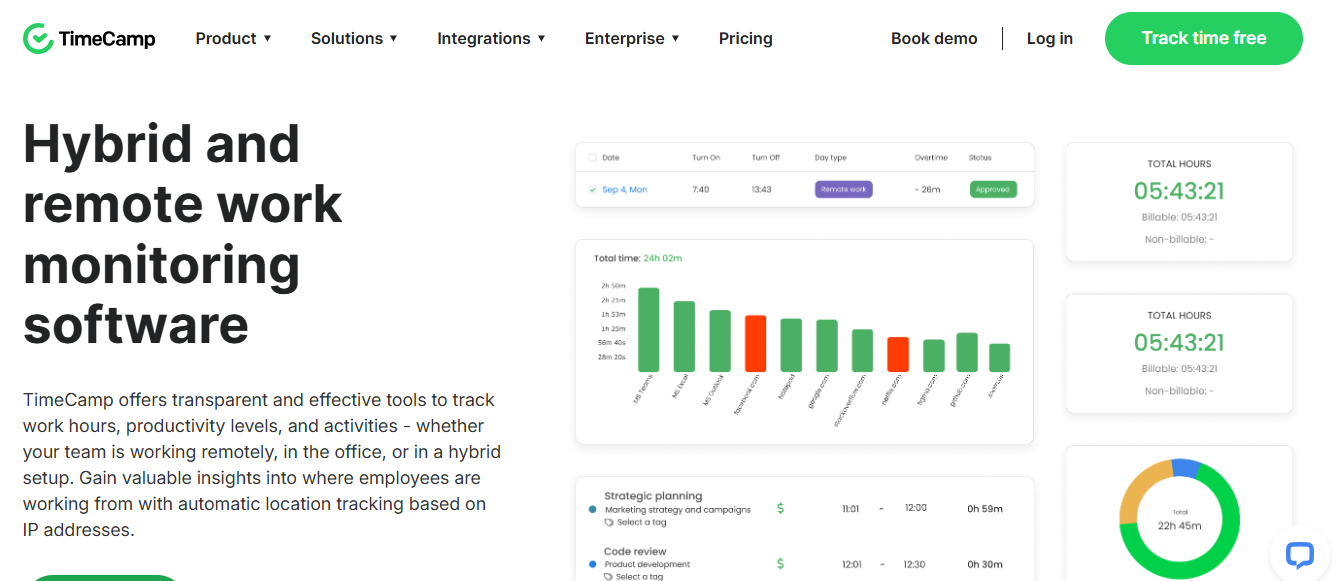1338x581 pixels.
Task: Open the Sep 4, Mon date link
Action: point(624,189)
